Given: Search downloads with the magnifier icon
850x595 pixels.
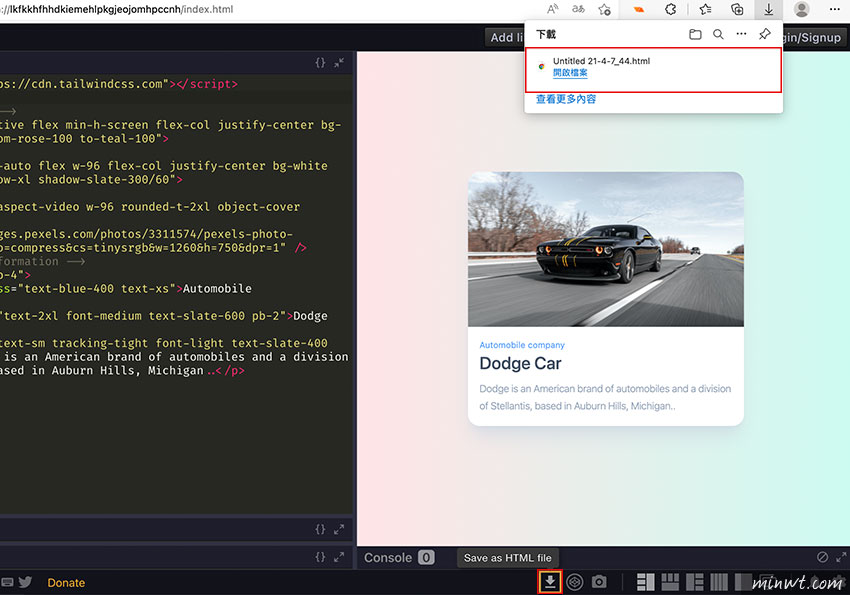Looking at the screenshot, I should pos(718,35).
